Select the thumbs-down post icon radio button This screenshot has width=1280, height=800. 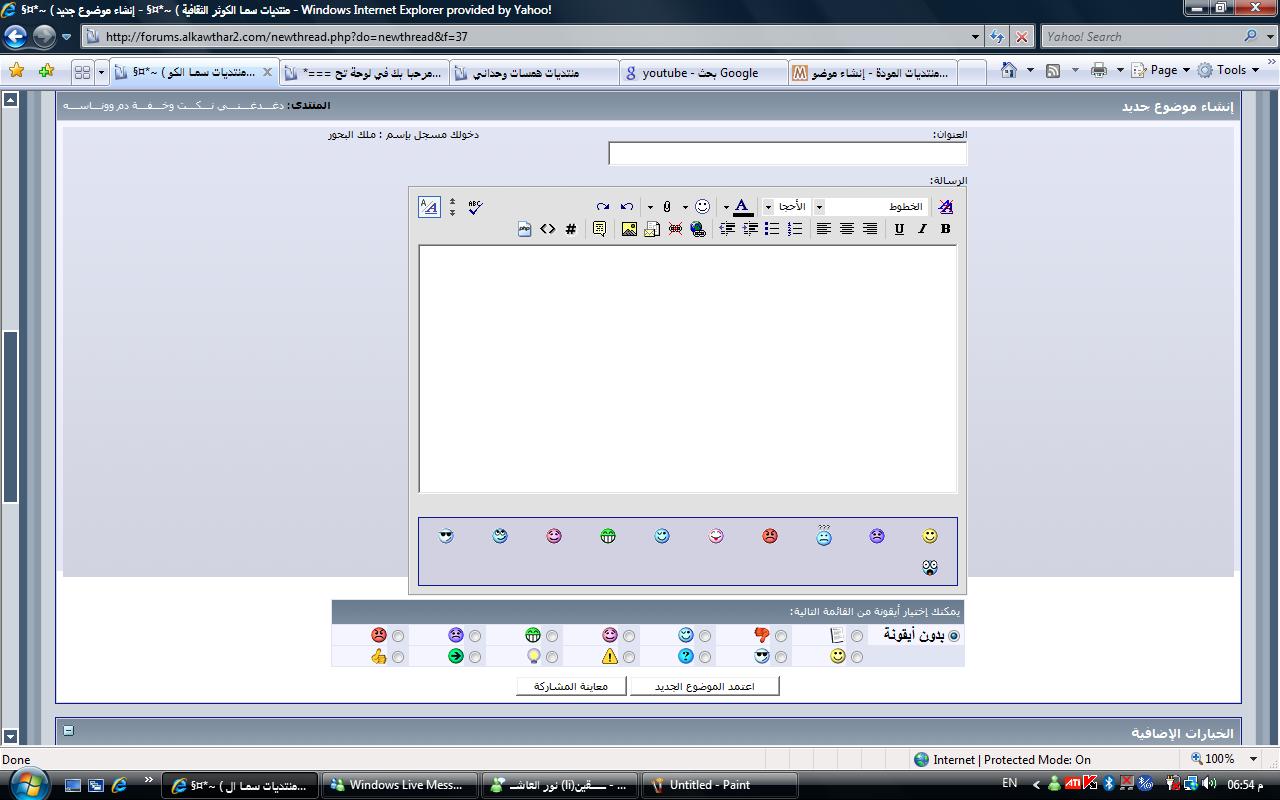tap(781, 636)
